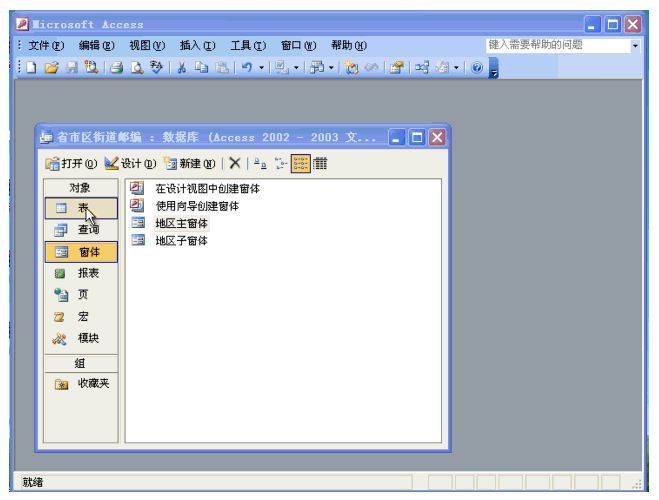
Task: Click the File Search toolbar icon
Action: (x=91, y=68)
